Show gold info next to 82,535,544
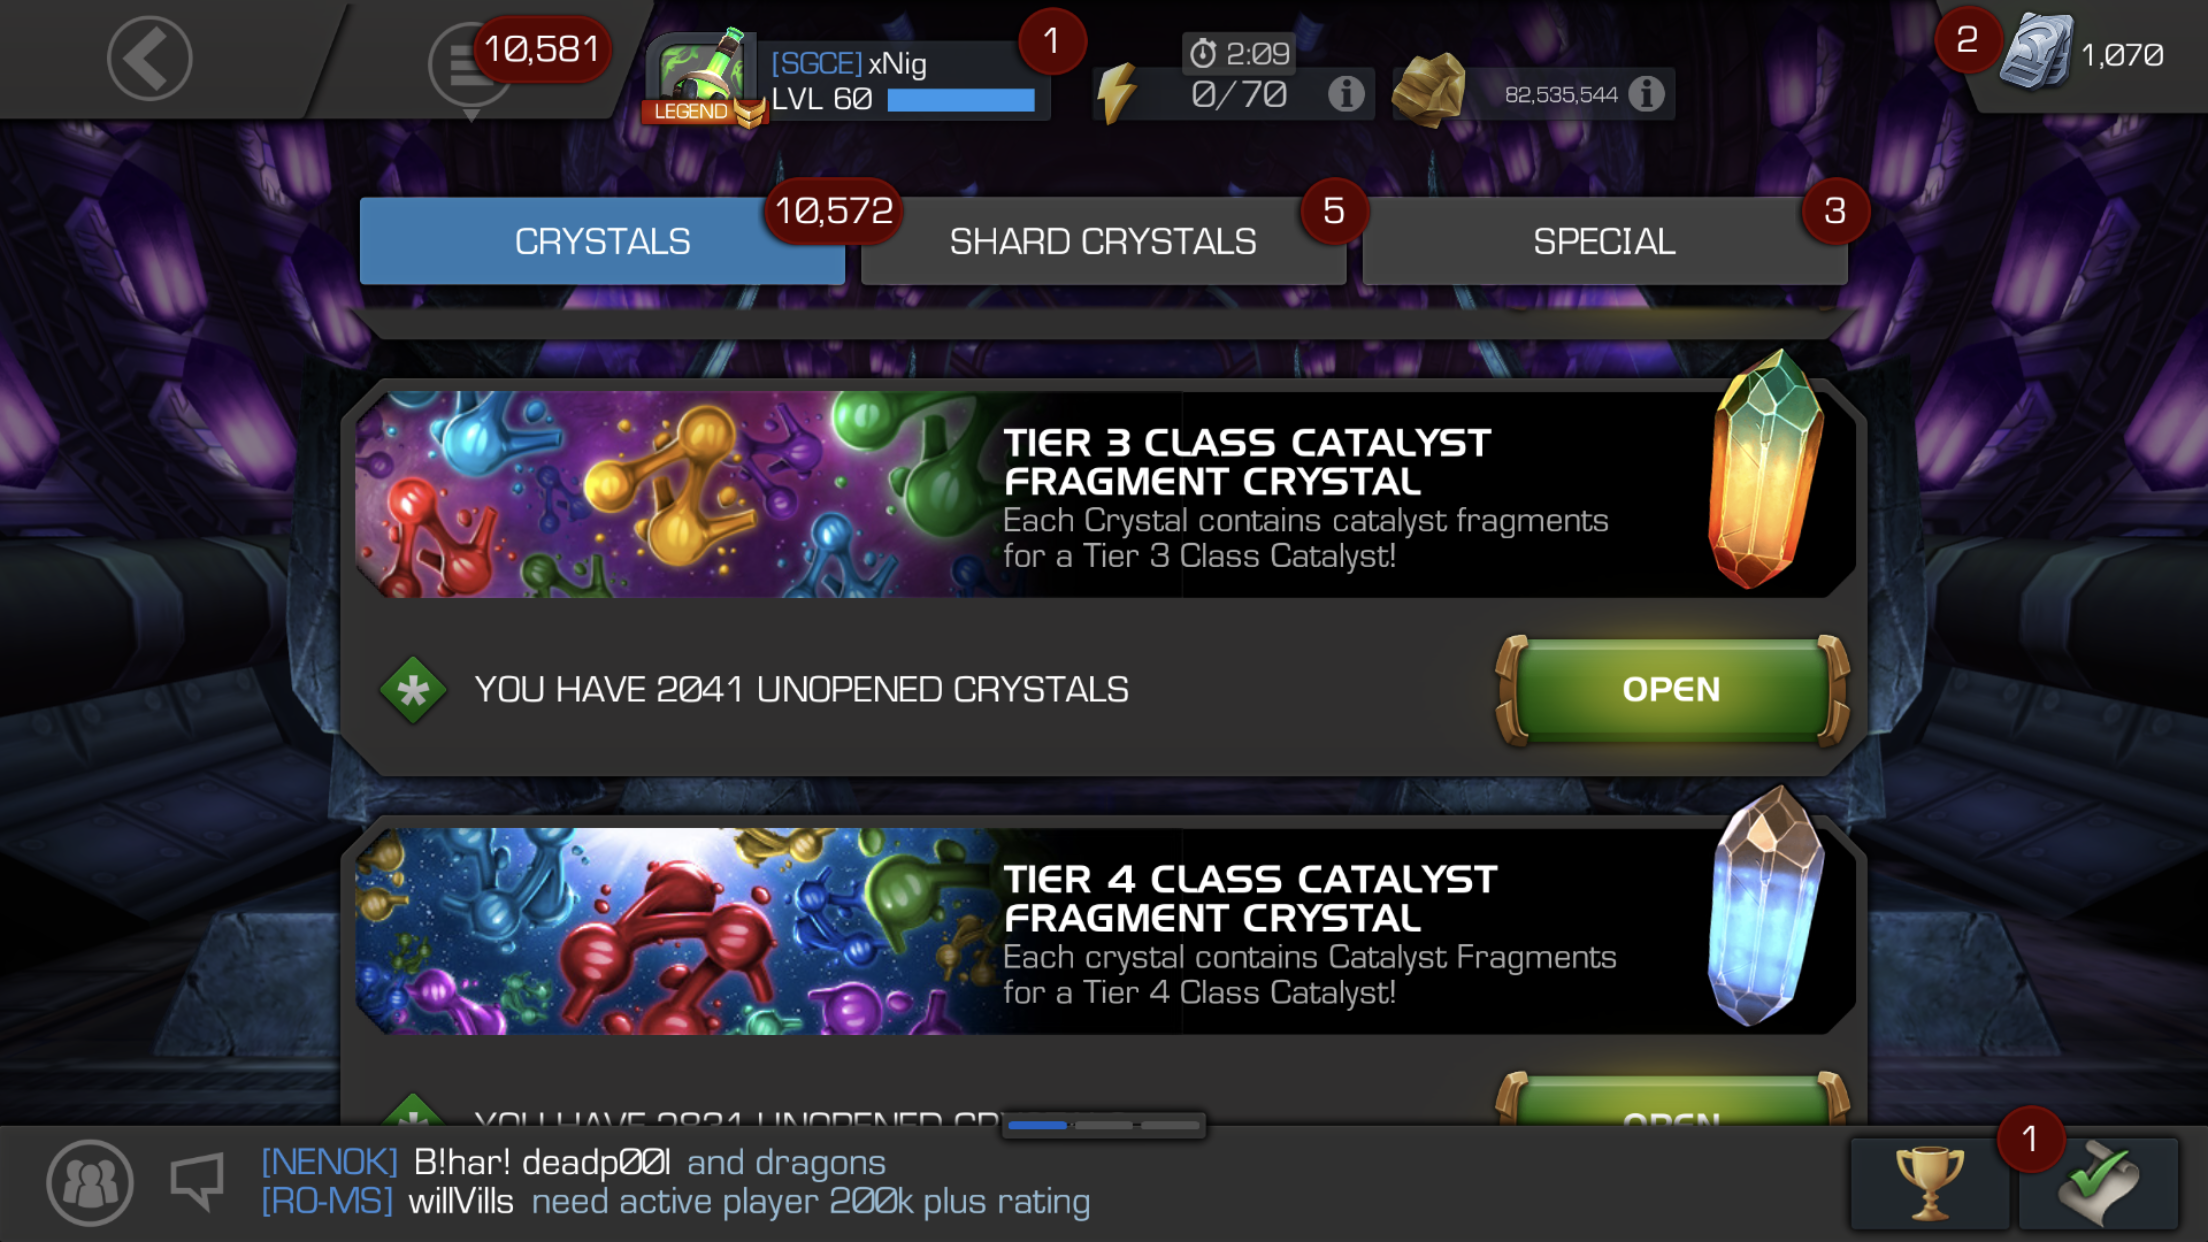Screen dimensions: 2208x1242 coord(1647,94)
